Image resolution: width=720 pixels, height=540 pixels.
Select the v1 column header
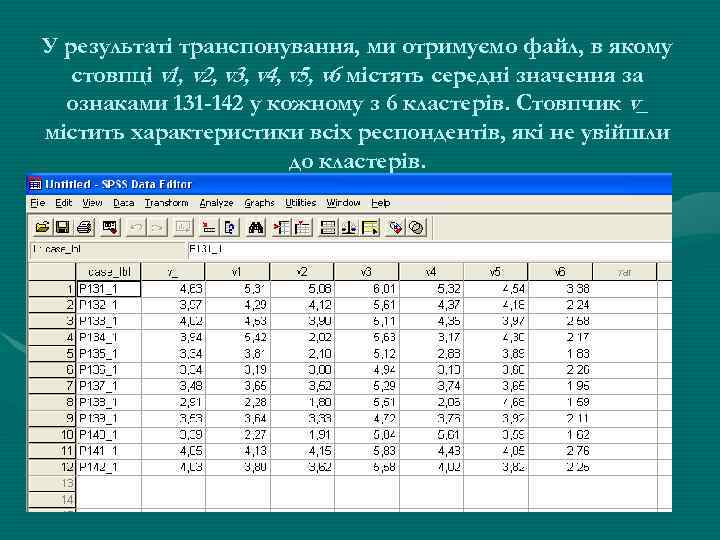coord(237,272)
